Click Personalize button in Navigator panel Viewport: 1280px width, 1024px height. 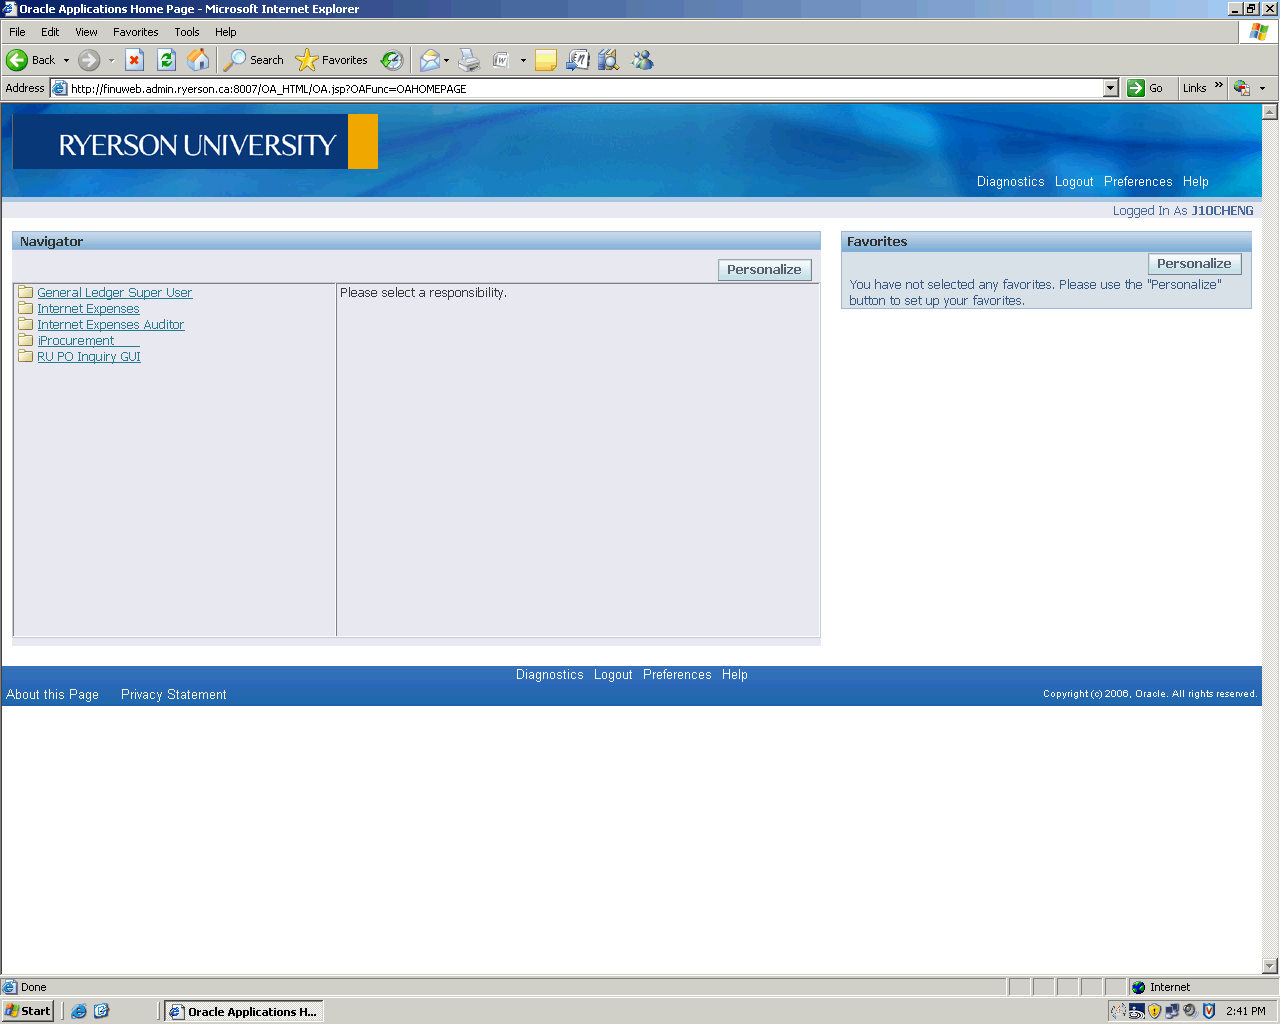(x=764, y=270)
